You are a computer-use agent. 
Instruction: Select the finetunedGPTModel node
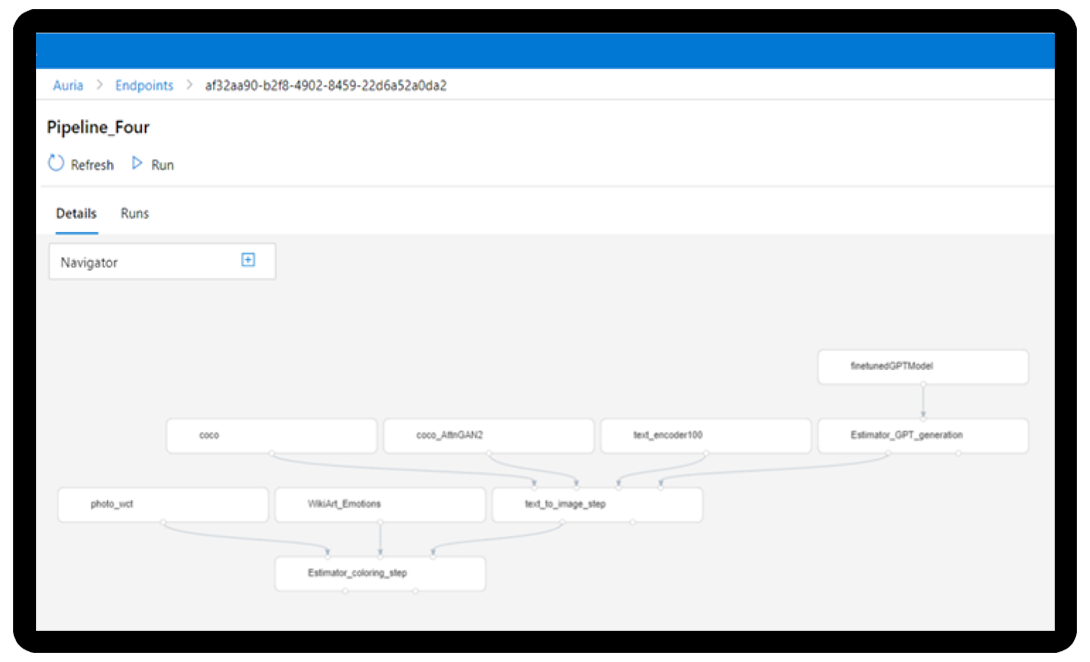923,367
